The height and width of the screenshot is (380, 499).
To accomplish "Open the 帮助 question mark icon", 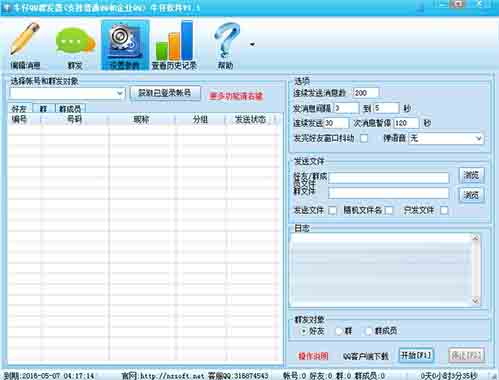I will (226, 45).
